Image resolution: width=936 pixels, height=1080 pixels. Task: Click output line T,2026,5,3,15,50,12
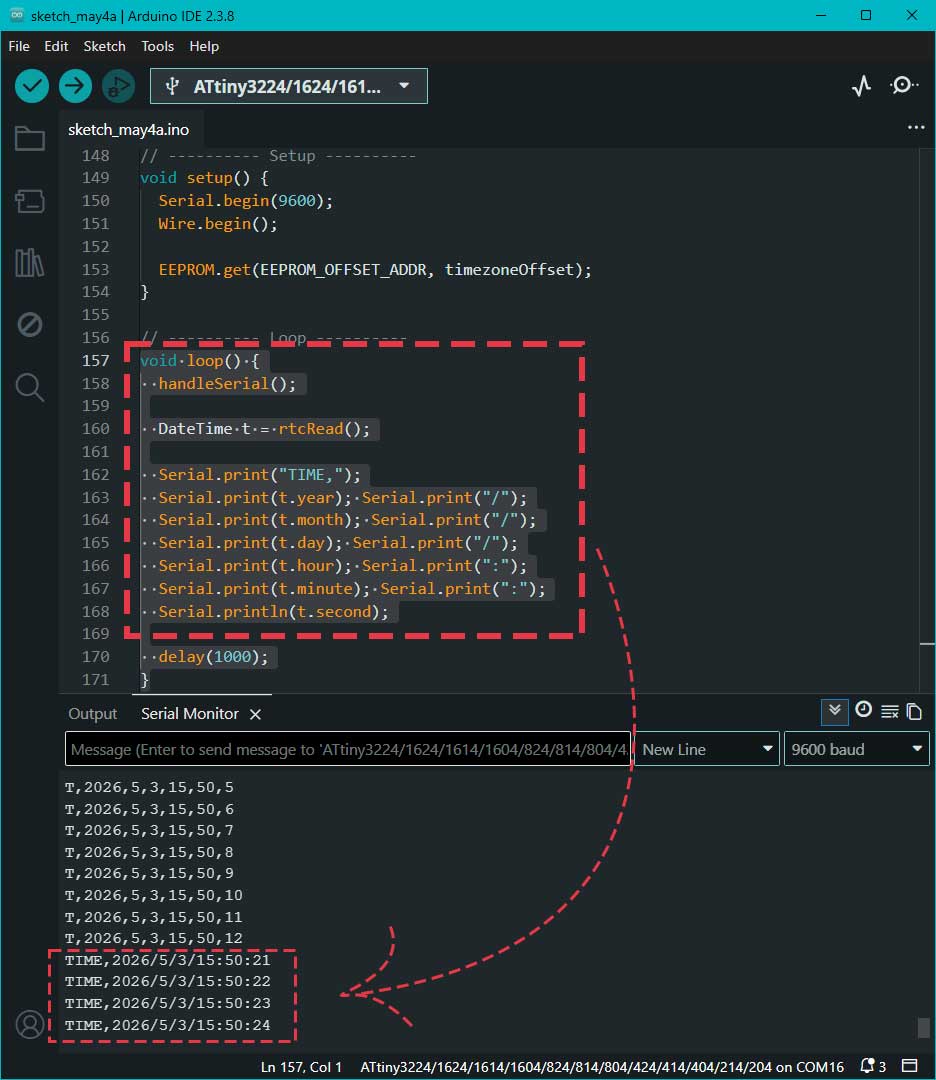click(154, 938)
